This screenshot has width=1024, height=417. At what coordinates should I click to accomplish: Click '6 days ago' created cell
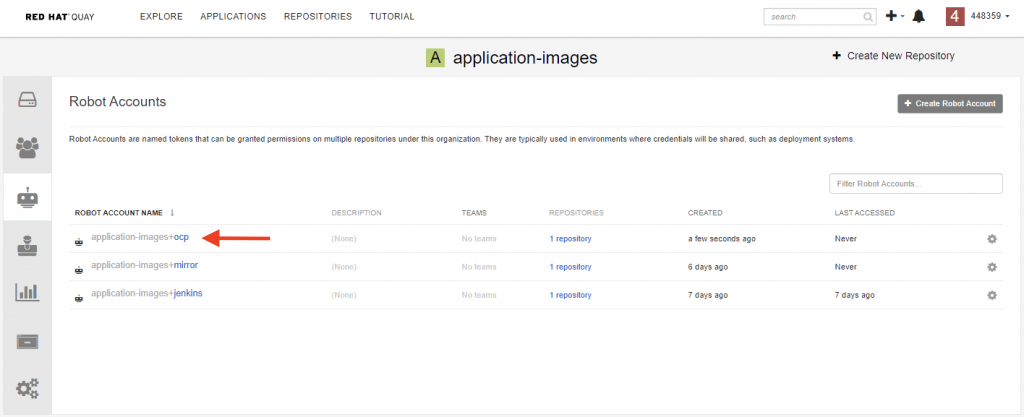[708, 267]
